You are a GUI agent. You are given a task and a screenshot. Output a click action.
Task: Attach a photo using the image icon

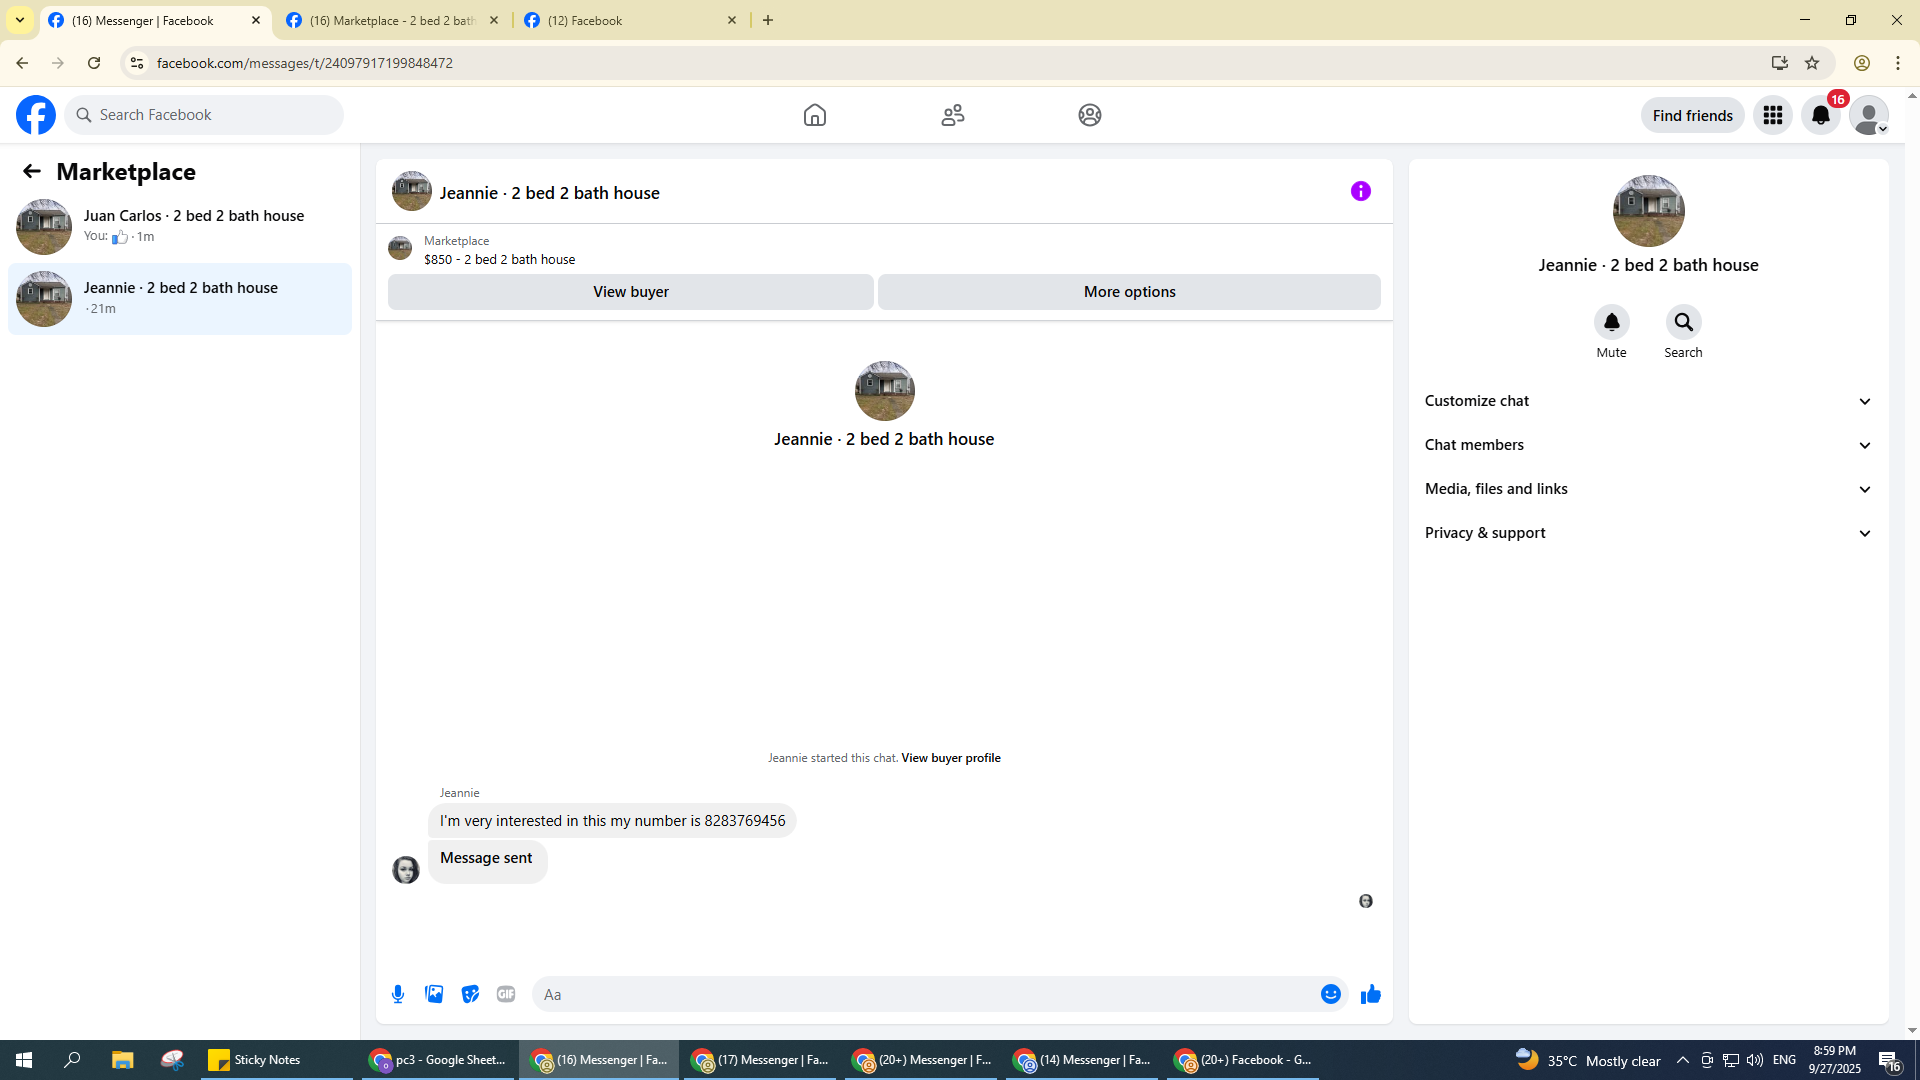[434, 994]
